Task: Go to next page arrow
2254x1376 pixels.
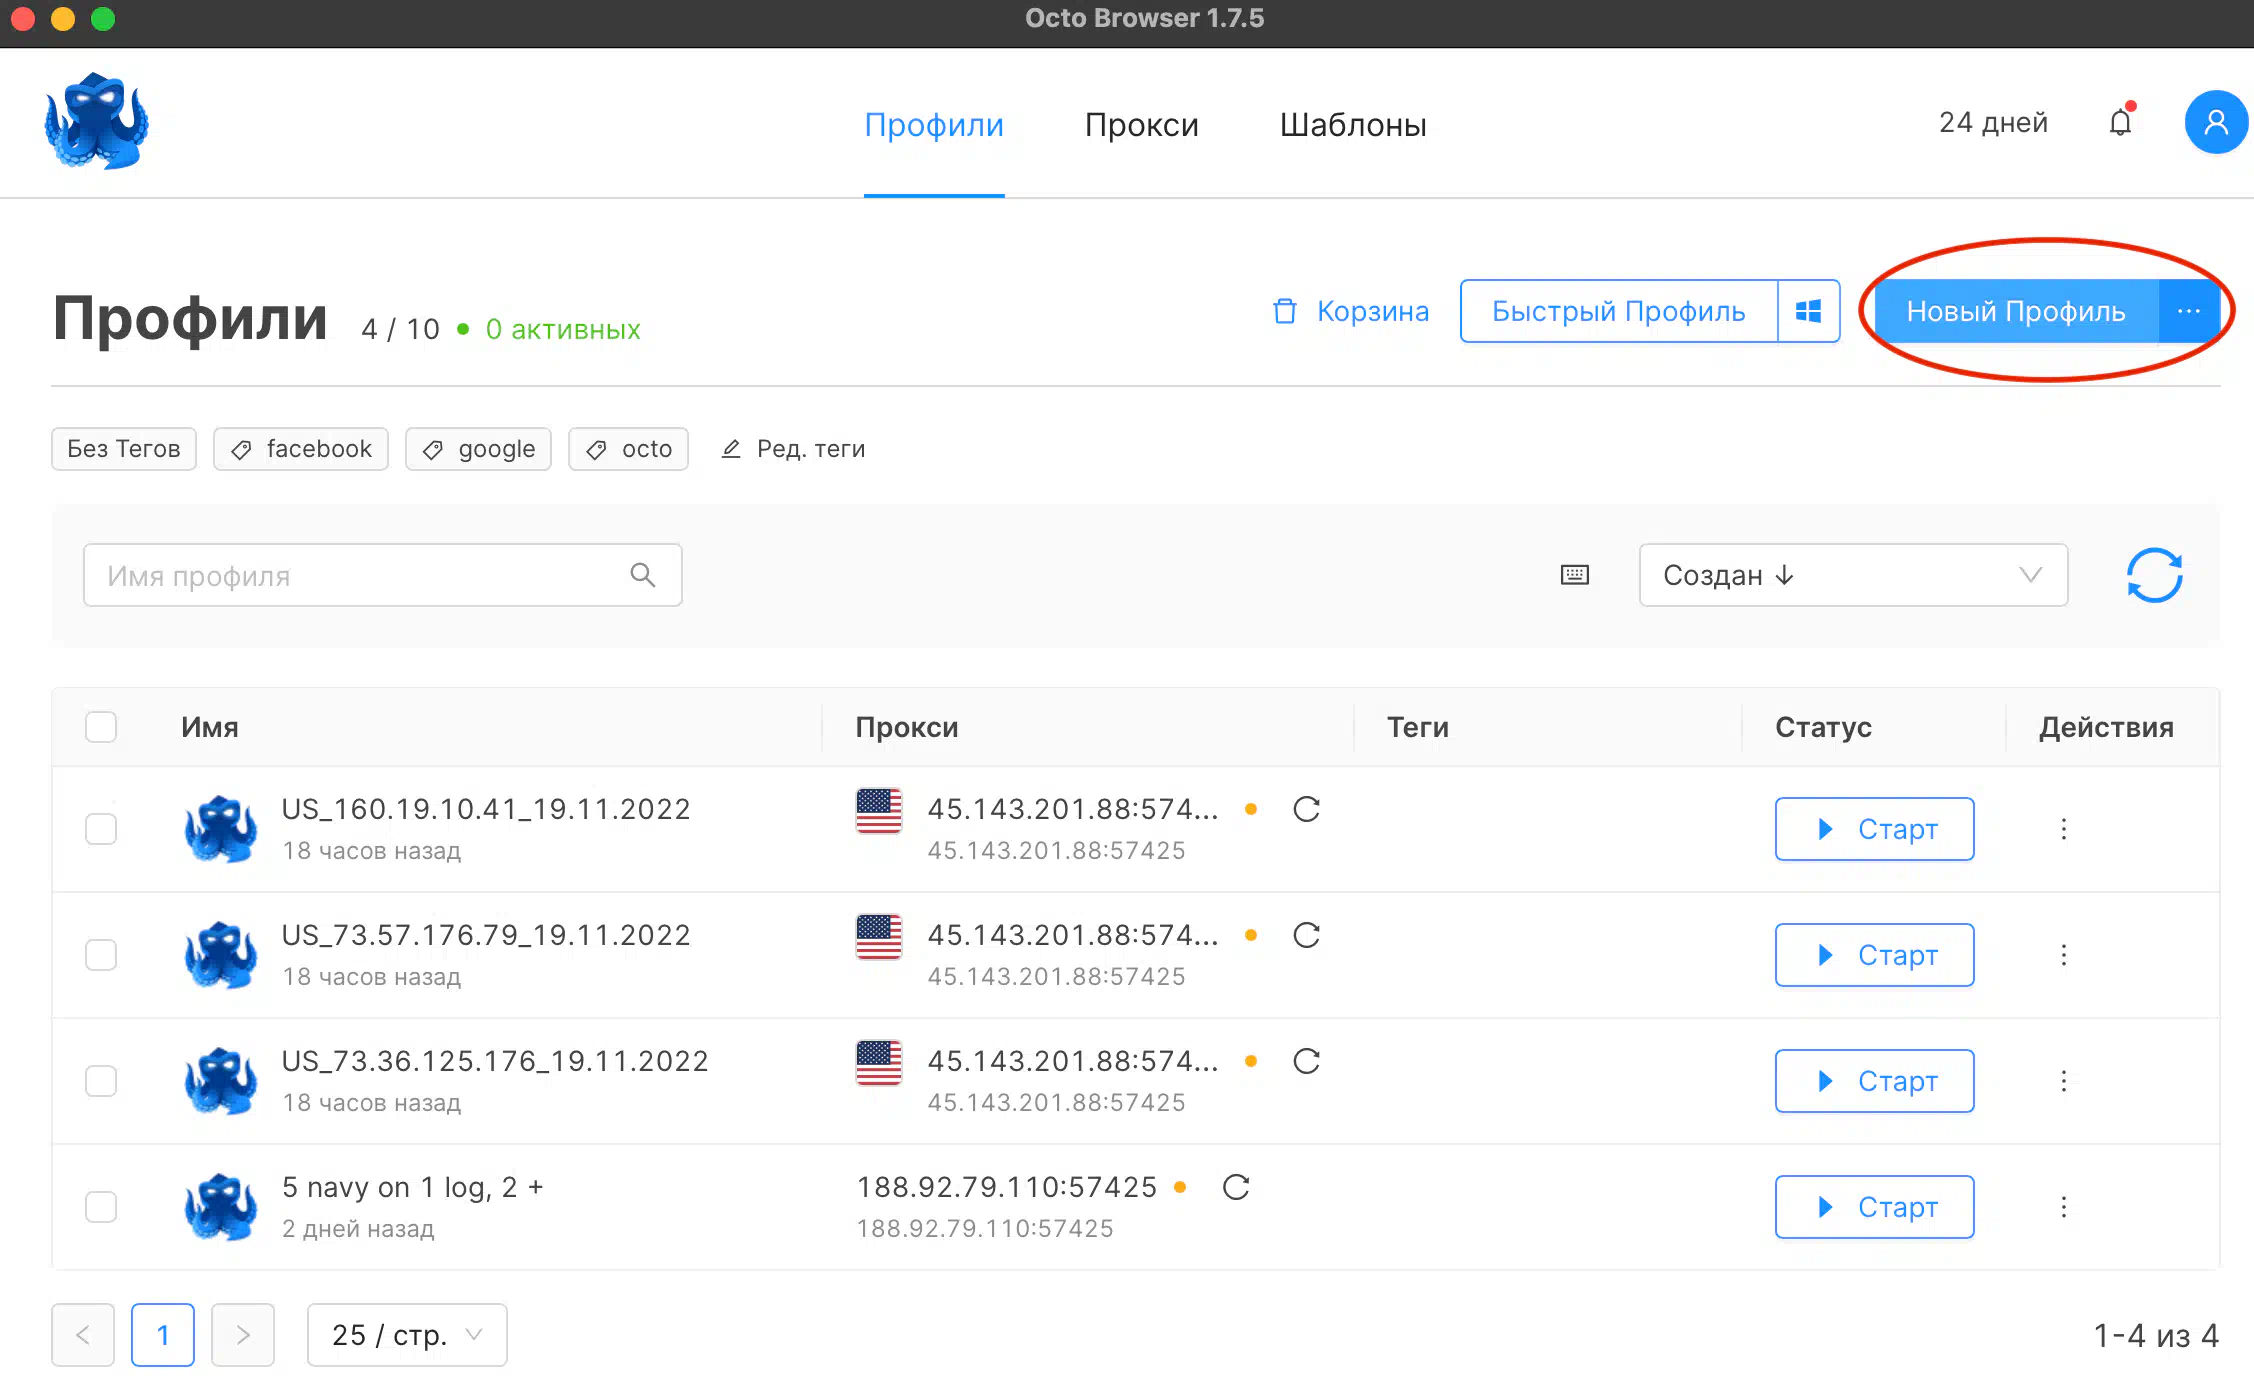Action: point(243,1335)
